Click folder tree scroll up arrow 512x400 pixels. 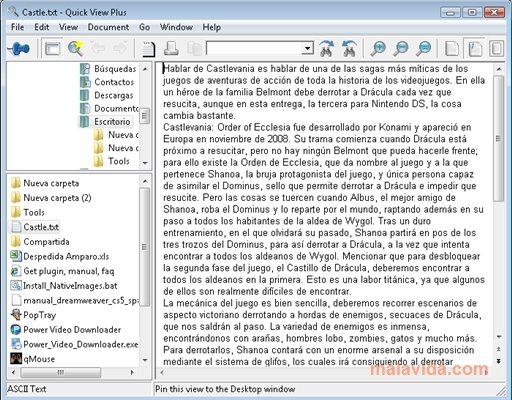(x=145, y=69)
